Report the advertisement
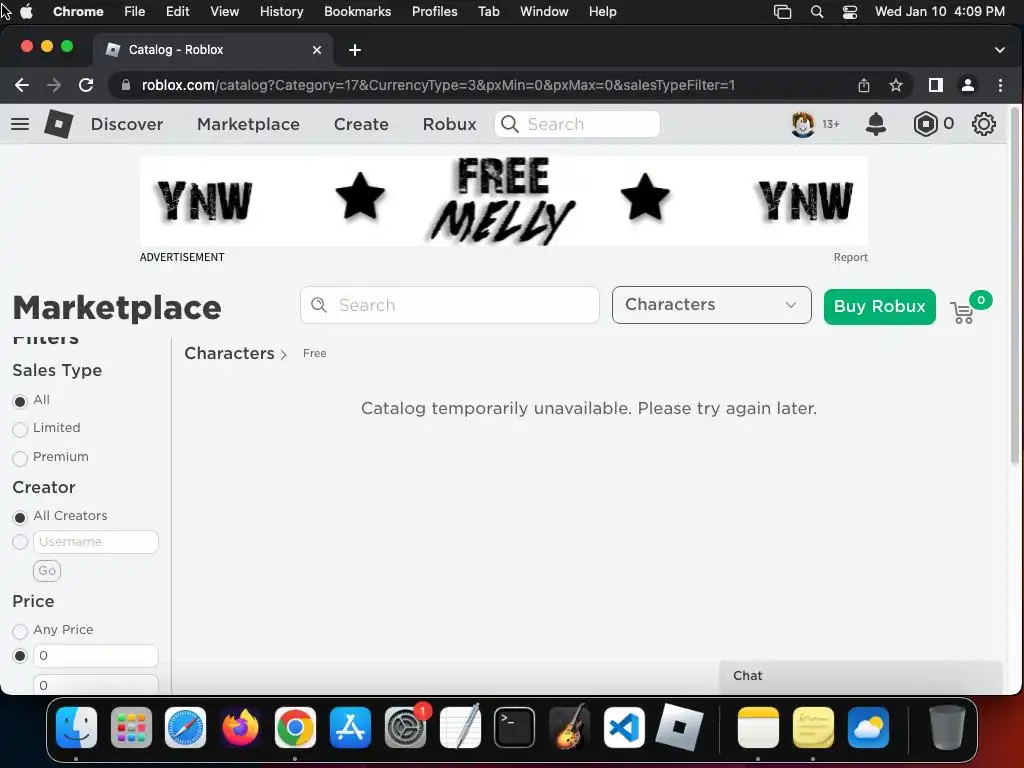 point(850,257)
